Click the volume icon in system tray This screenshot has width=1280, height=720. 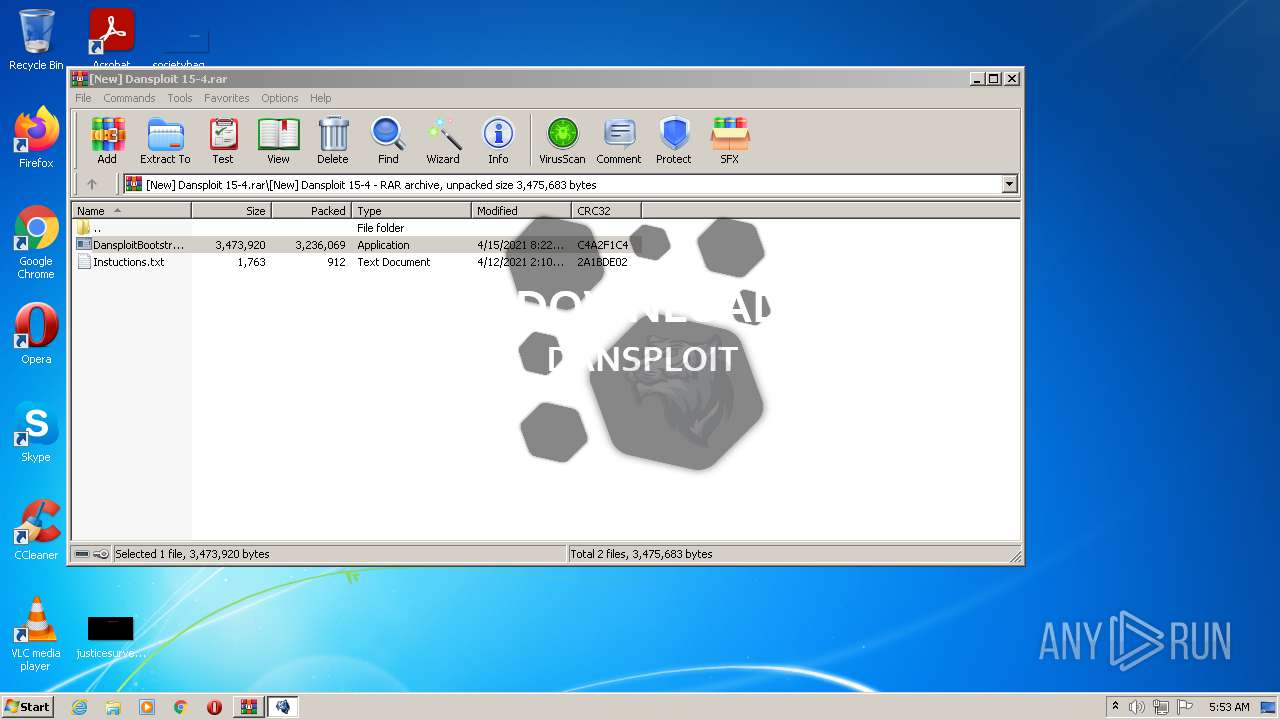[1137, 707]
